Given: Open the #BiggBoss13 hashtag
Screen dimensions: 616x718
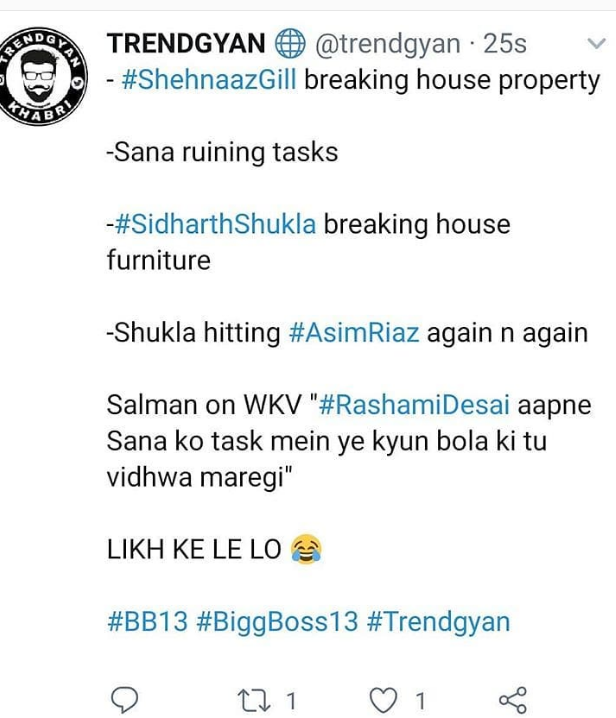Looking at the screenshot, I should pyautogui.click(x=277, y=623).
